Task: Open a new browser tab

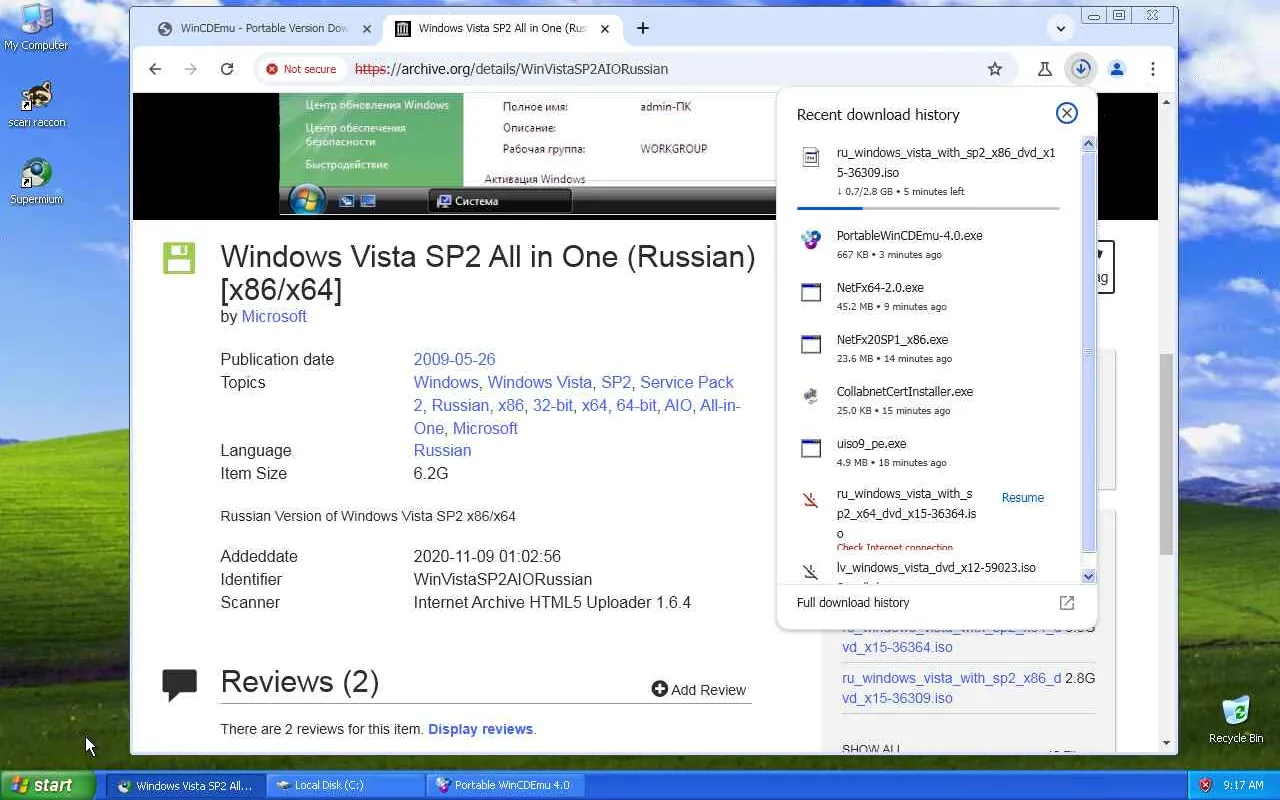Action: (x=643, y=28)
